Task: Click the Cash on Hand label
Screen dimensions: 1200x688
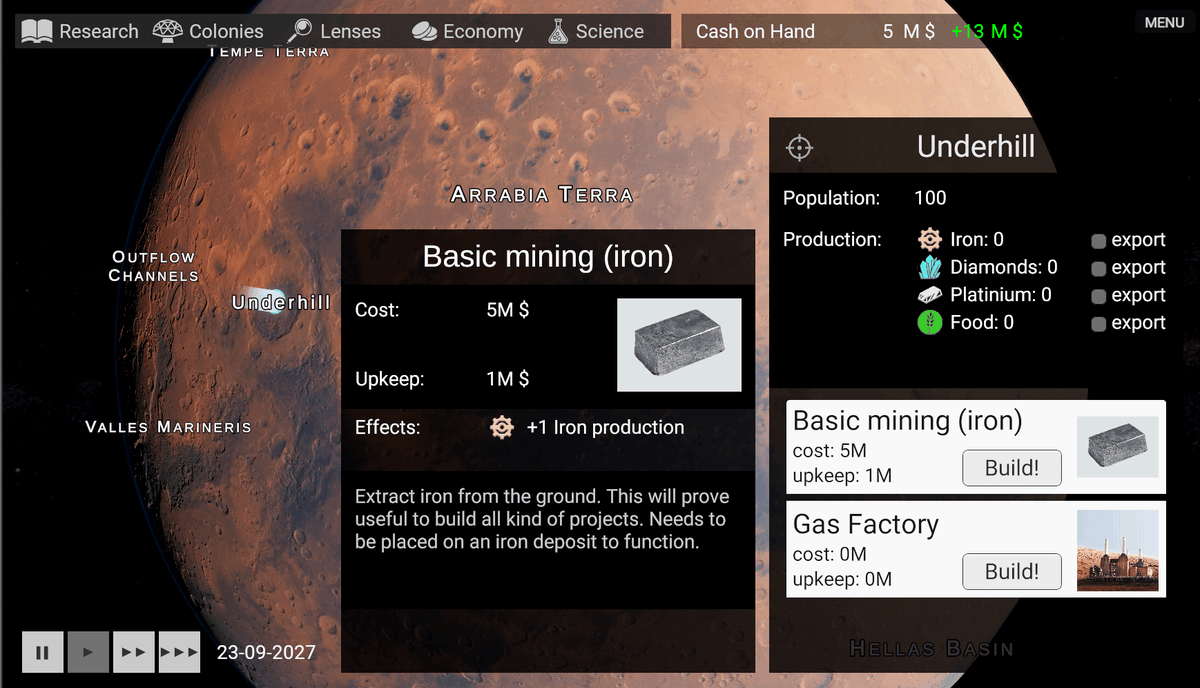Action: coord(755,31)
